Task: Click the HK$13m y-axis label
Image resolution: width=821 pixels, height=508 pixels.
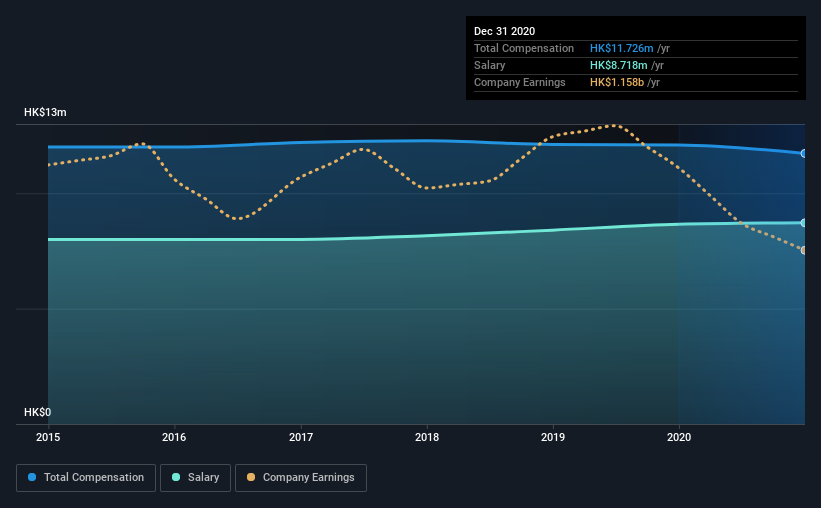Action: (x=45, y=112)
